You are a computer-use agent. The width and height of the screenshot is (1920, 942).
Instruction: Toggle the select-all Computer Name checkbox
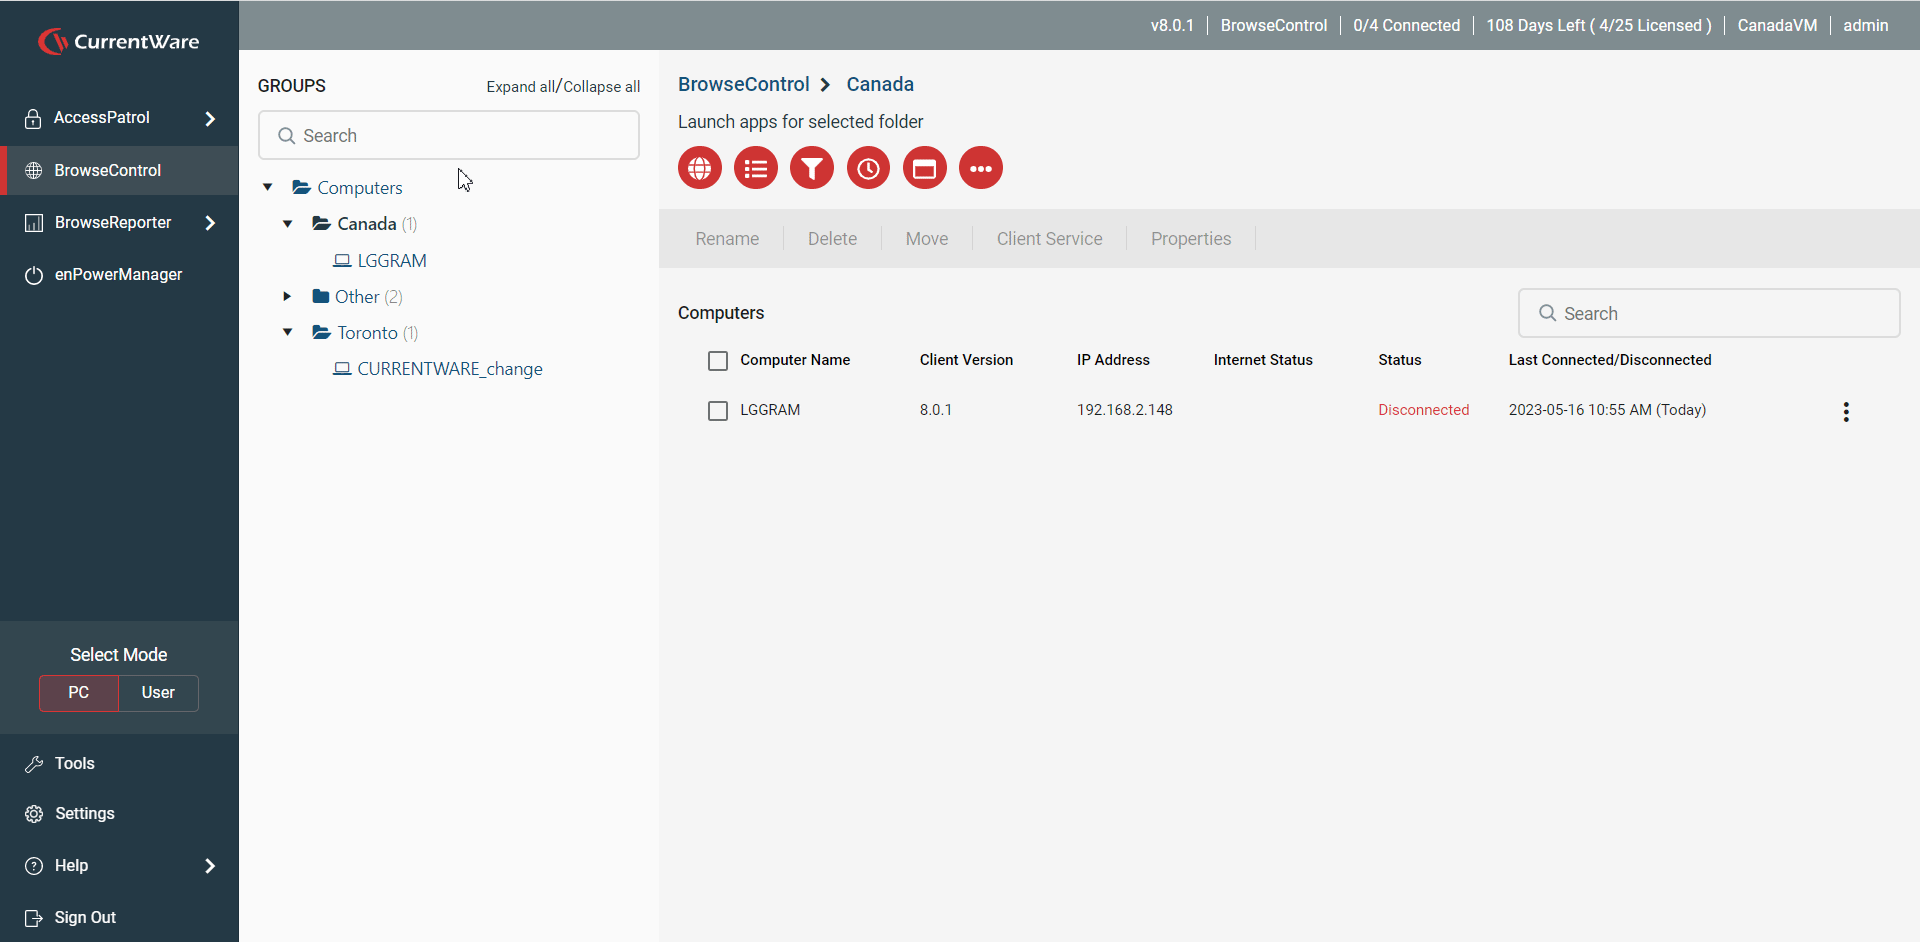coord(718,361)
